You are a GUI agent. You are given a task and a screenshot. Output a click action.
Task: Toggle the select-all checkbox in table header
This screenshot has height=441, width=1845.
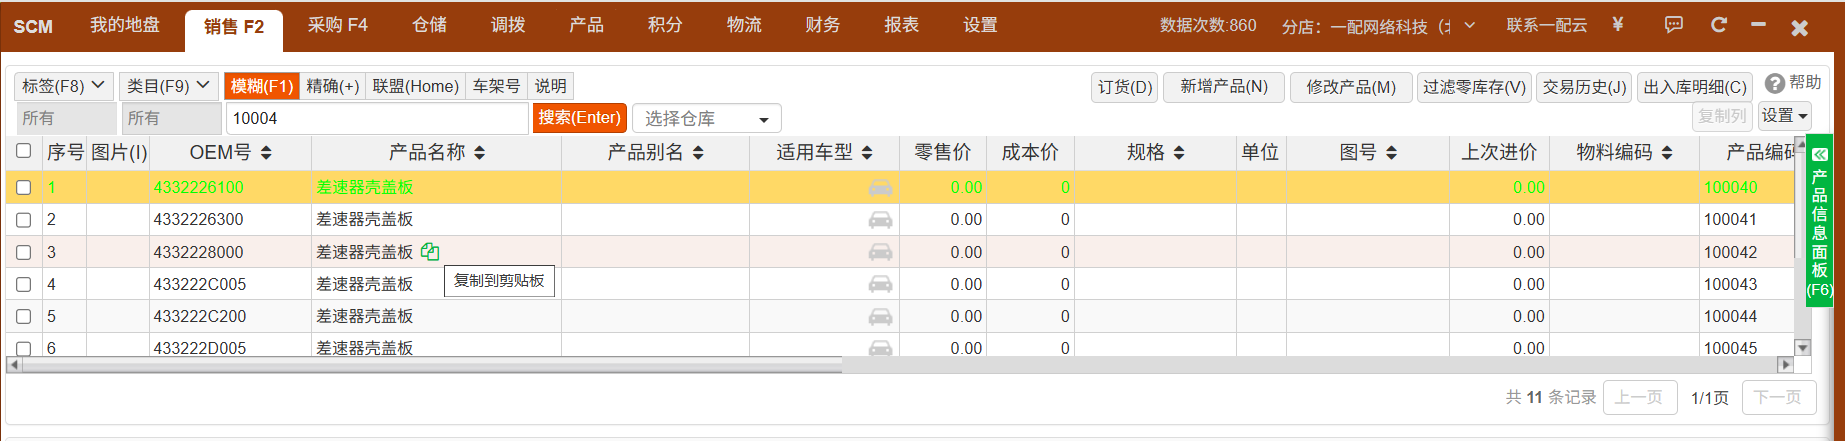(24, 151)
